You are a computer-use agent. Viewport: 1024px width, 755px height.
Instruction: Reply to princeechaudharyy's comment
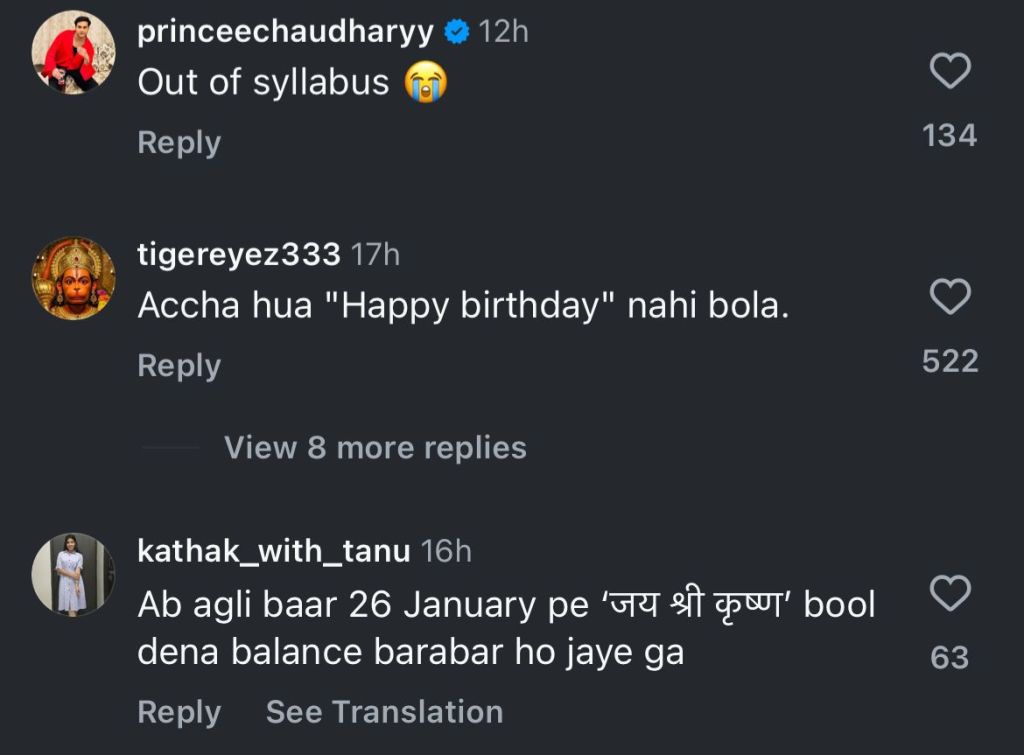point(179,142)
